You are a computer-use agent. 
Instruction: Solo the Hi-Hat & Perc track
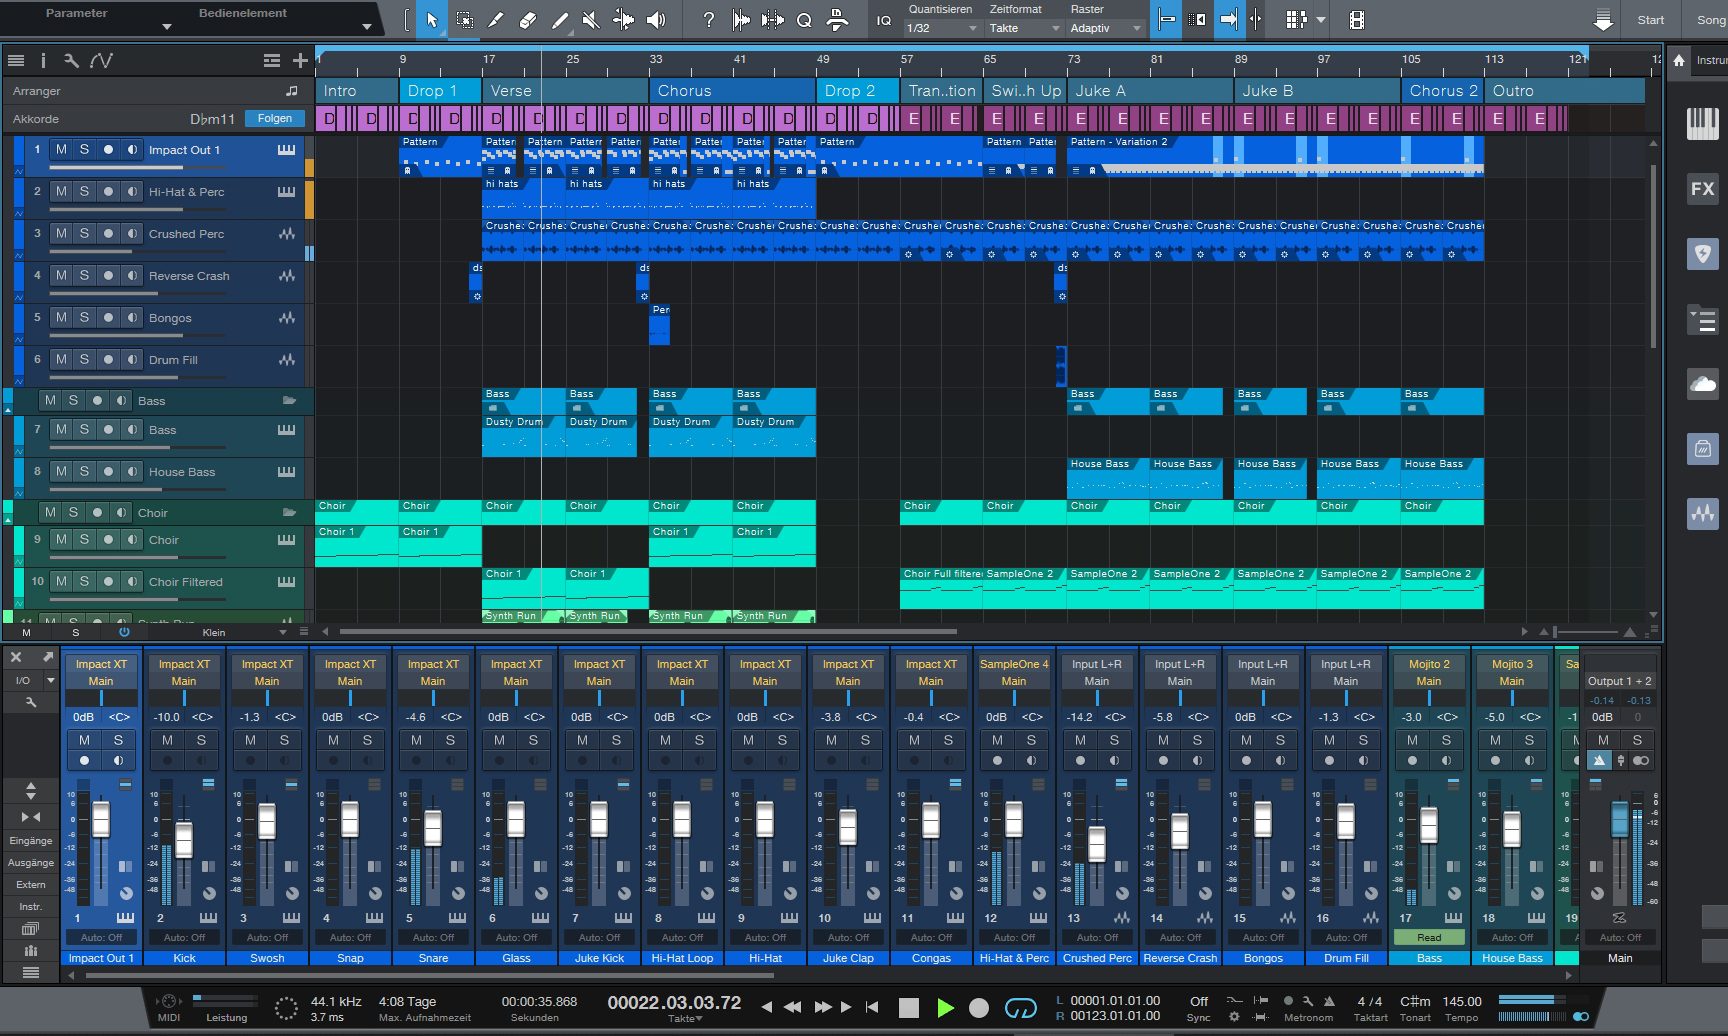[84, 192]
